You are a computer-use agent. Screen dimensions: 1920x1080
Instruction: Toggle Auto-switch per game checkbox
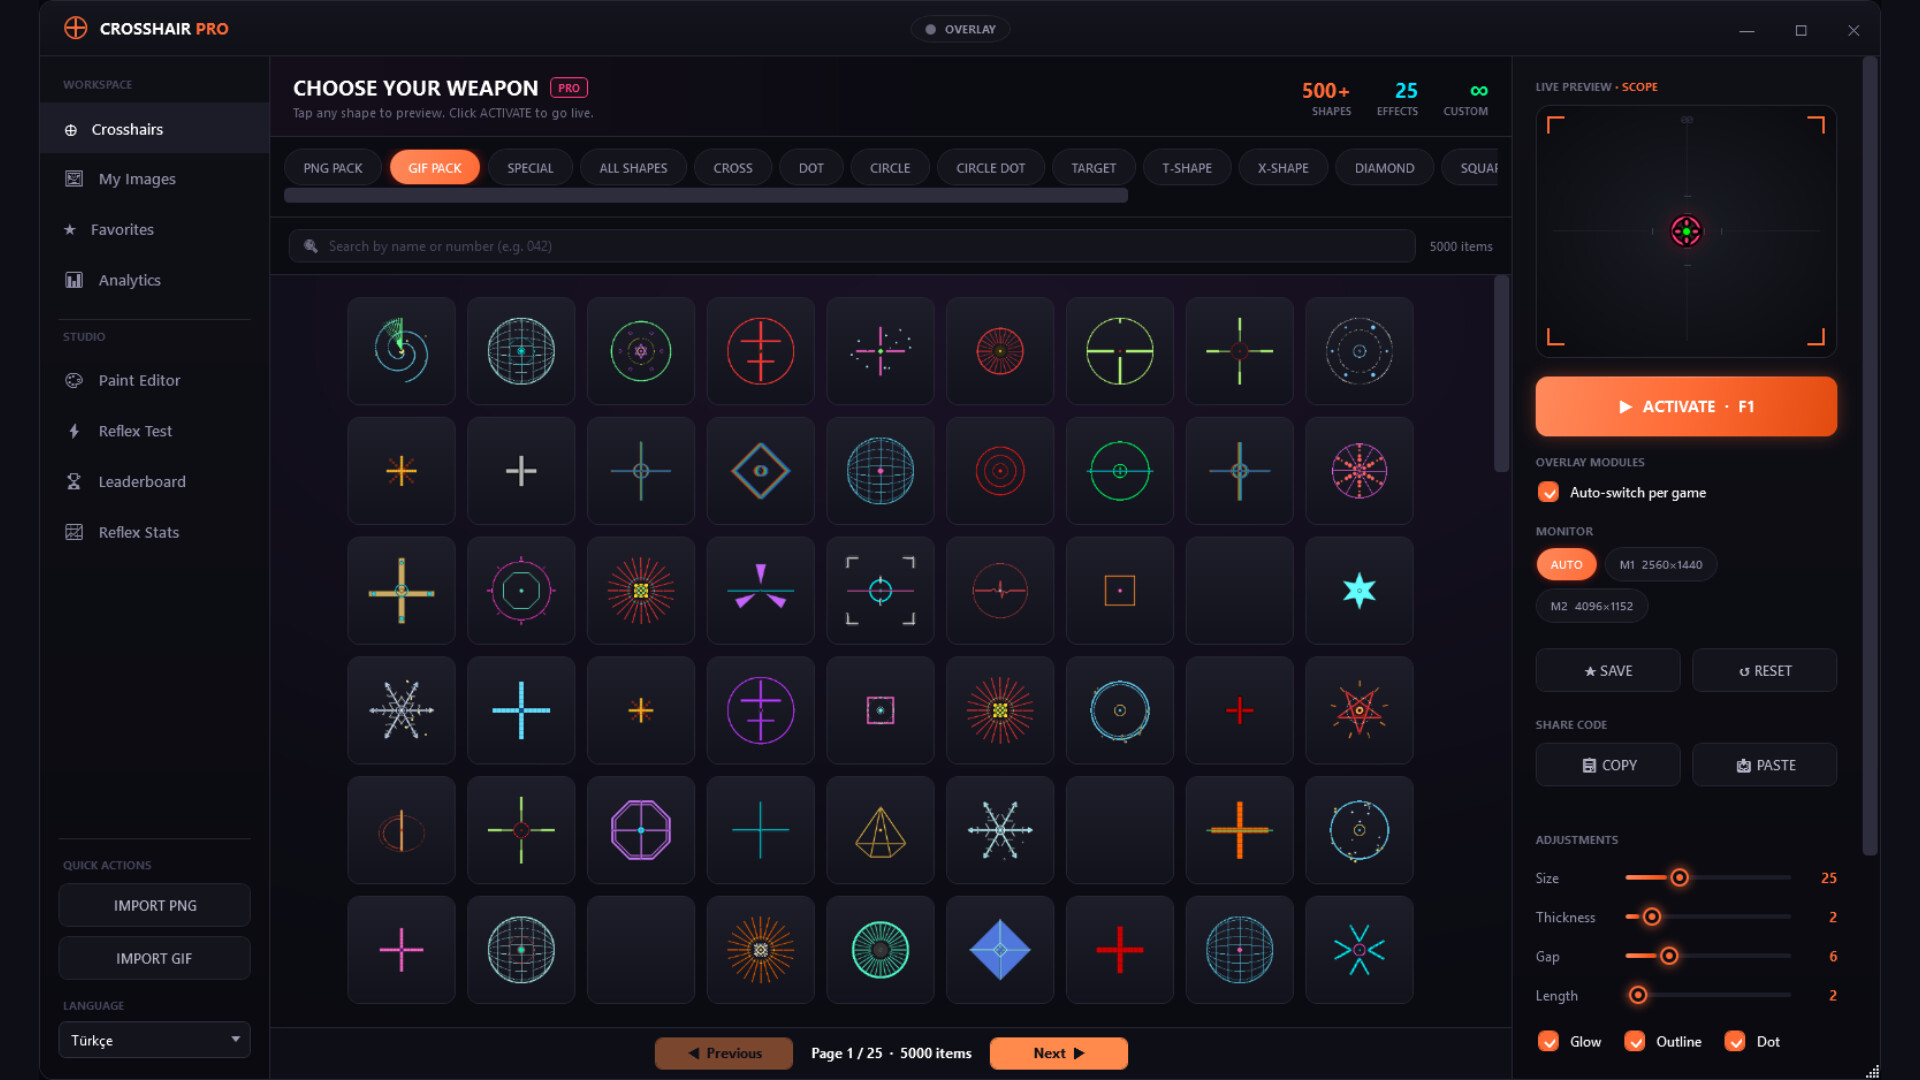(x=1548, y=492)
